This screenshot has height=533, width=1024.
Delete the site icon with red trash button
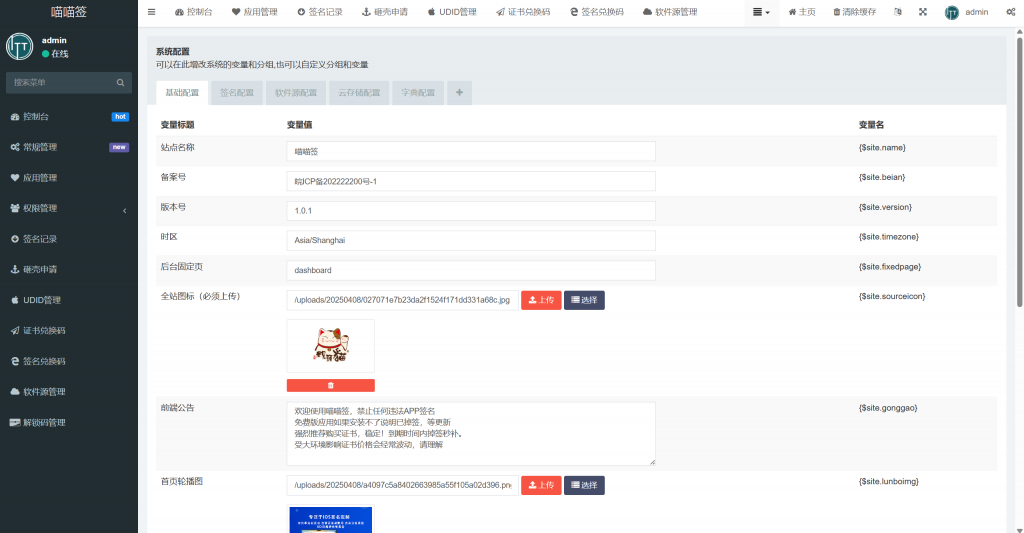point(330,385)
